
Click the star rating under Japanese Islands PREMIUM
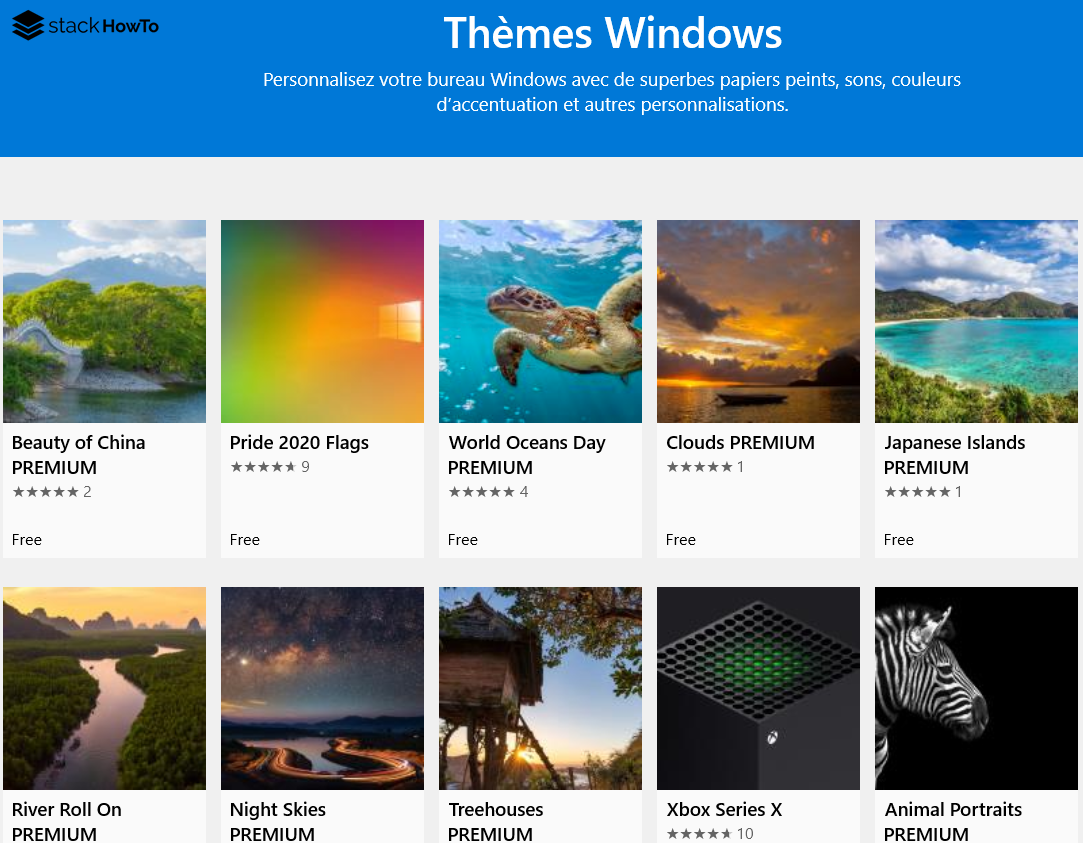tap(916, 491)
